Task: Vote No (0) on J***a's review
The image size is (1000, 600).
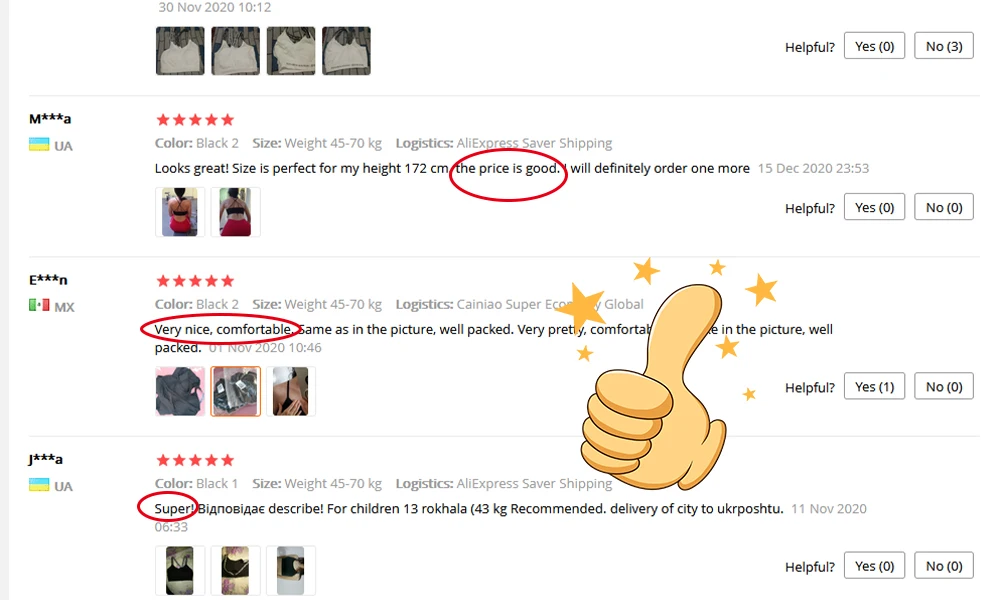Action: click(944, 566)
